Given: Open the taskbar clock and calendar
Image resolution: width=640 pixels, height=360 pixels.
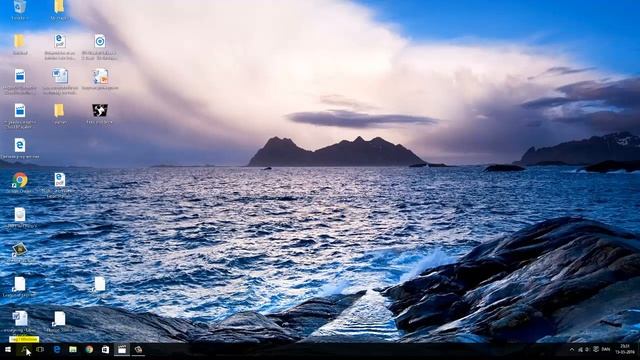Looking at the screenshot, I should coord(624,349).
